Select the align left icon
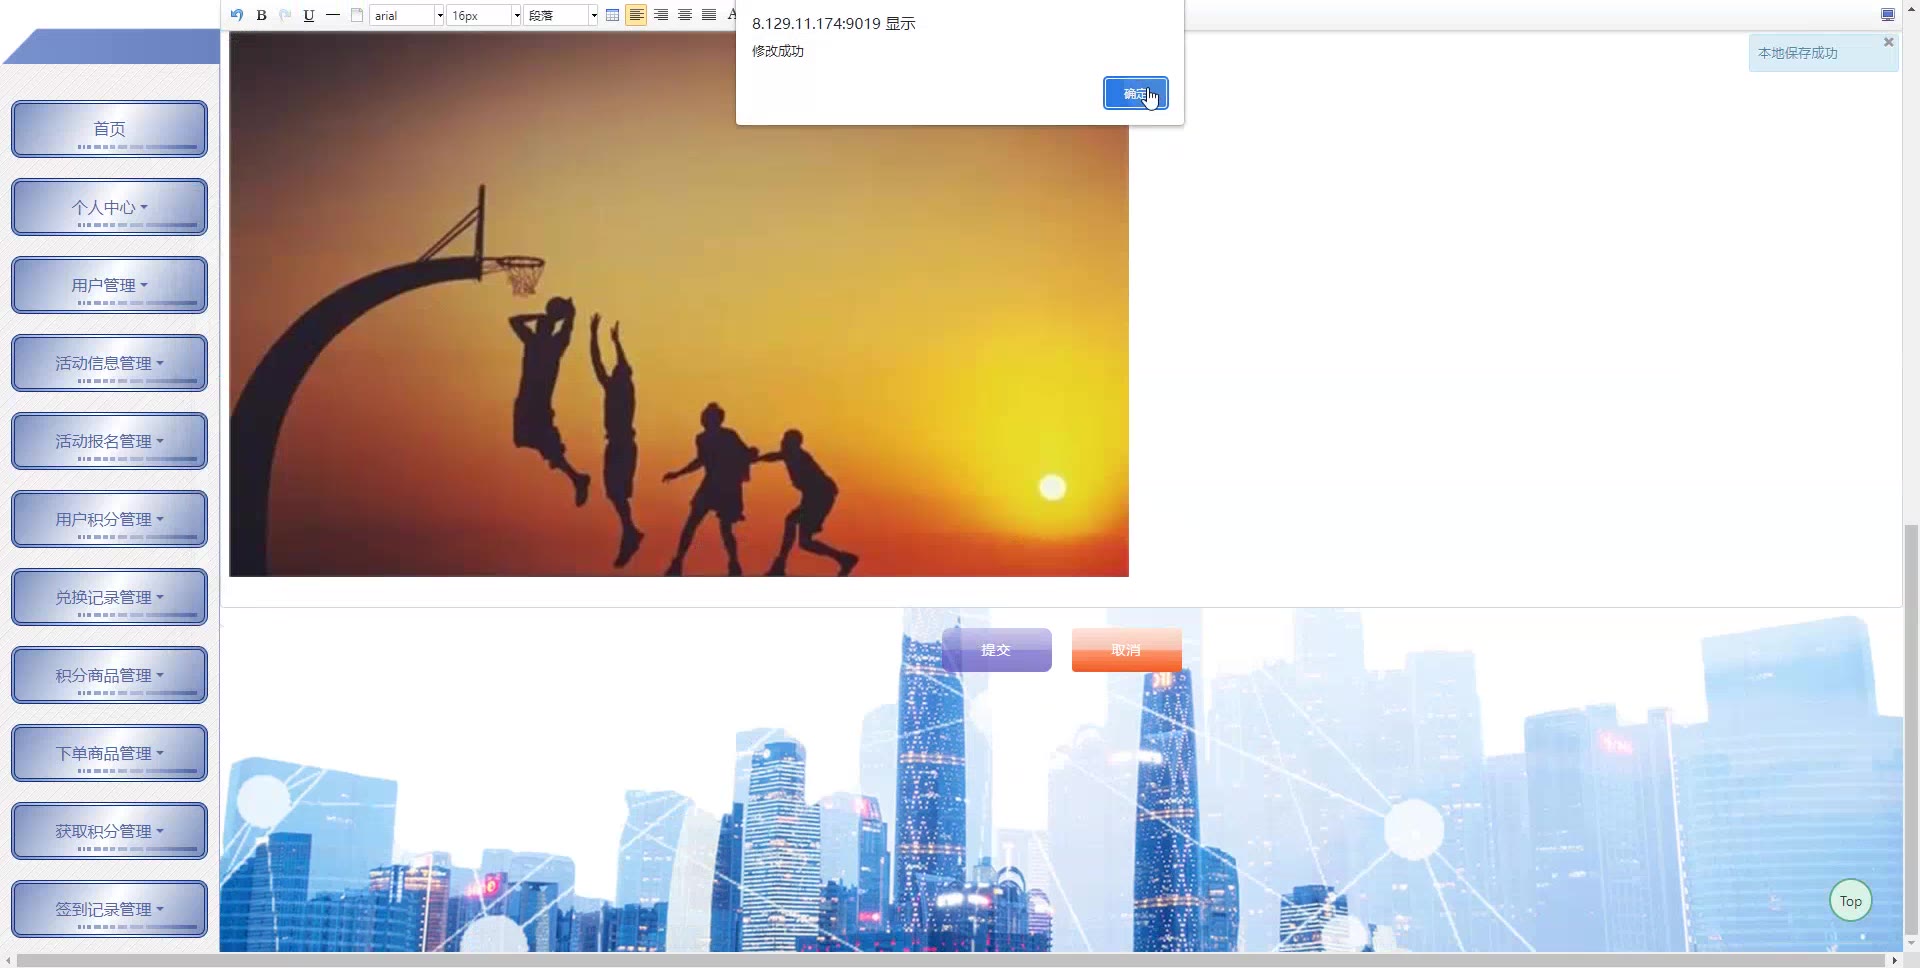Viewport: 1920px width, 968px height. click(x=636, y=15)
